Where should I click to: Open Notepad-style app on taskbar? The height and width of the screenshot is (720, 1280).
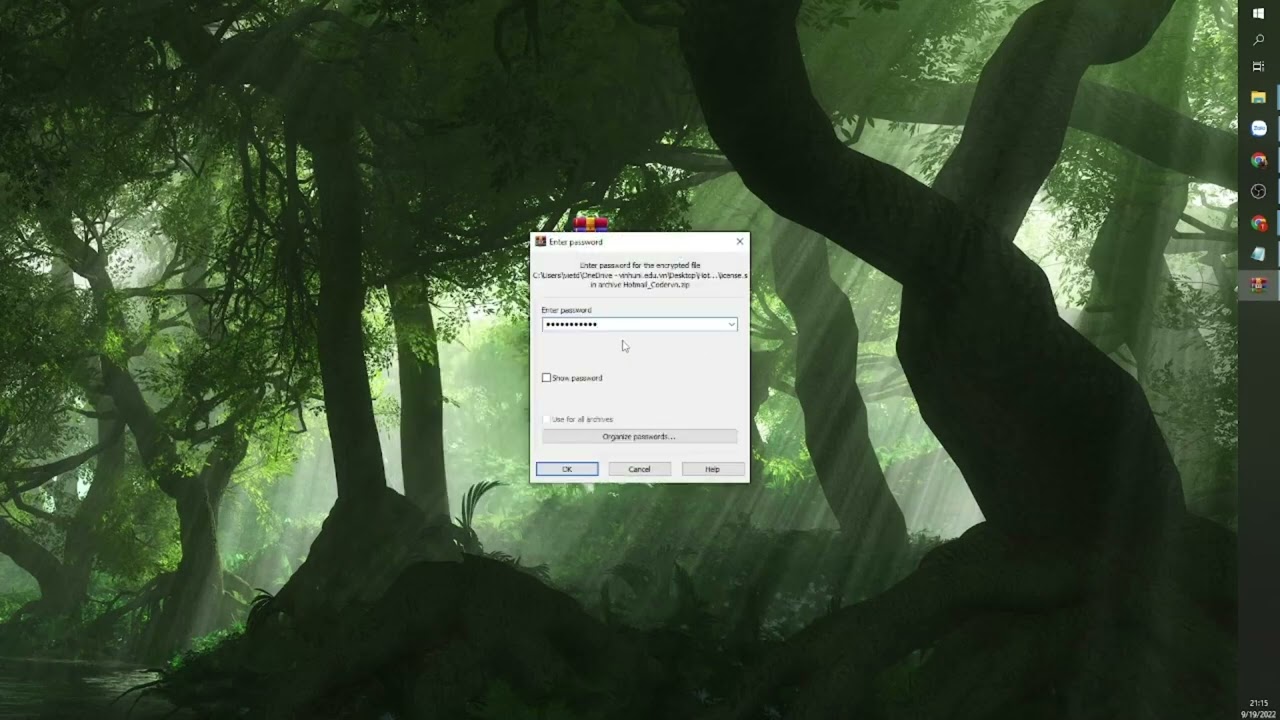tap(1259, 254)
